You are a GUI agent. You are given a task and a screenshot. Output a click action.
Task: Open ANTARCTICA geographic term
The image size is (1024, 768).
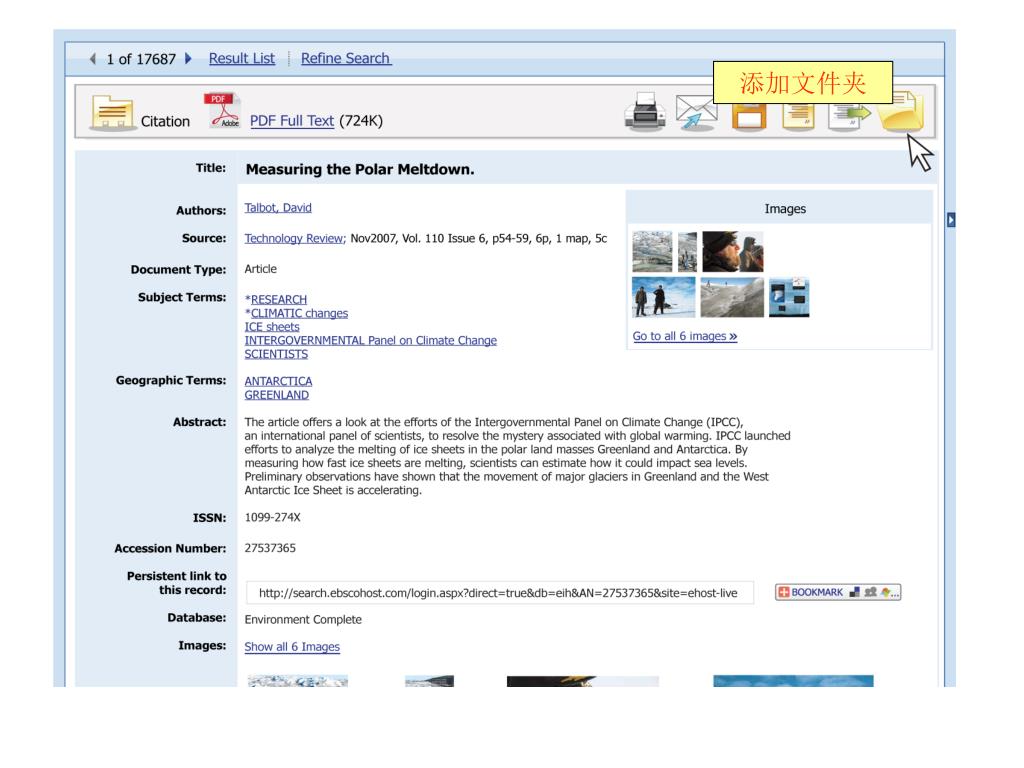pos(278,381)
